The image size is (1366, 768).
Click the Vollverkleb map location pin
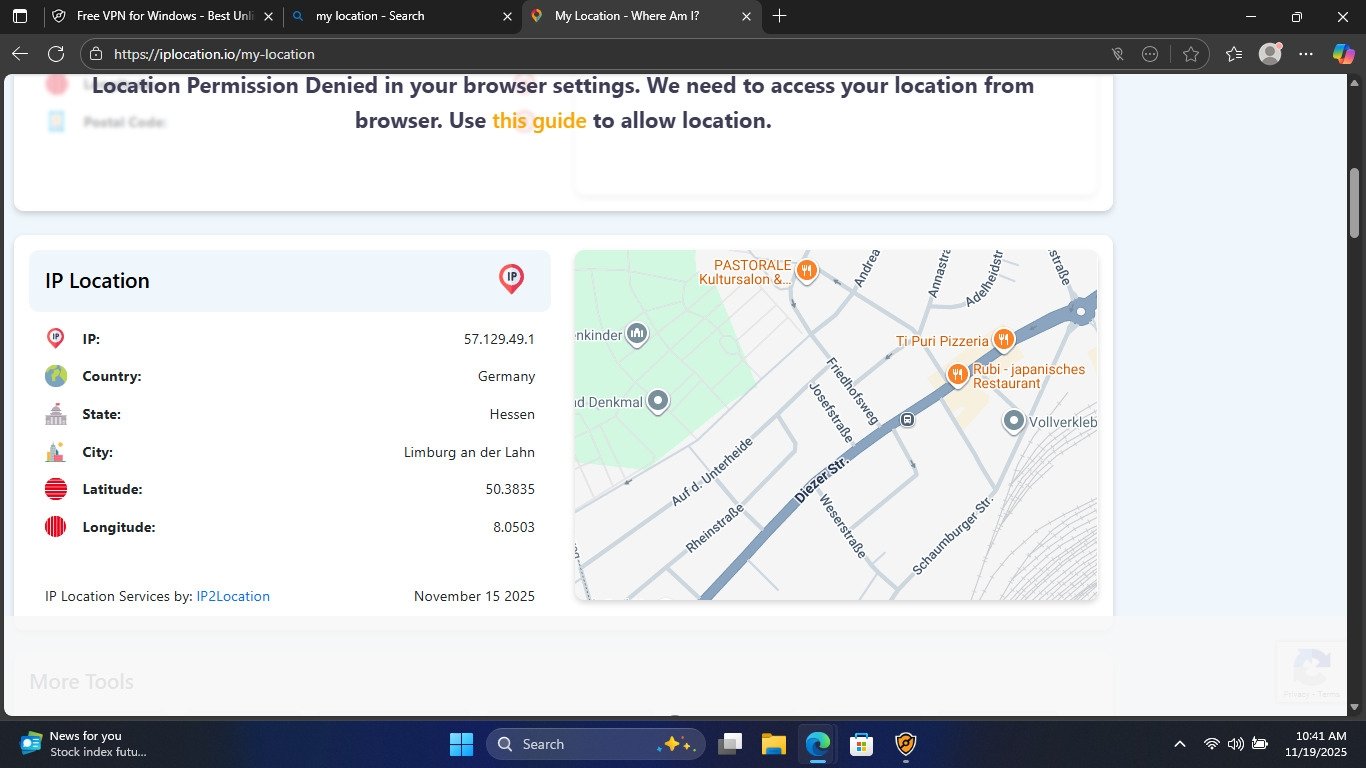(1014, 421)
